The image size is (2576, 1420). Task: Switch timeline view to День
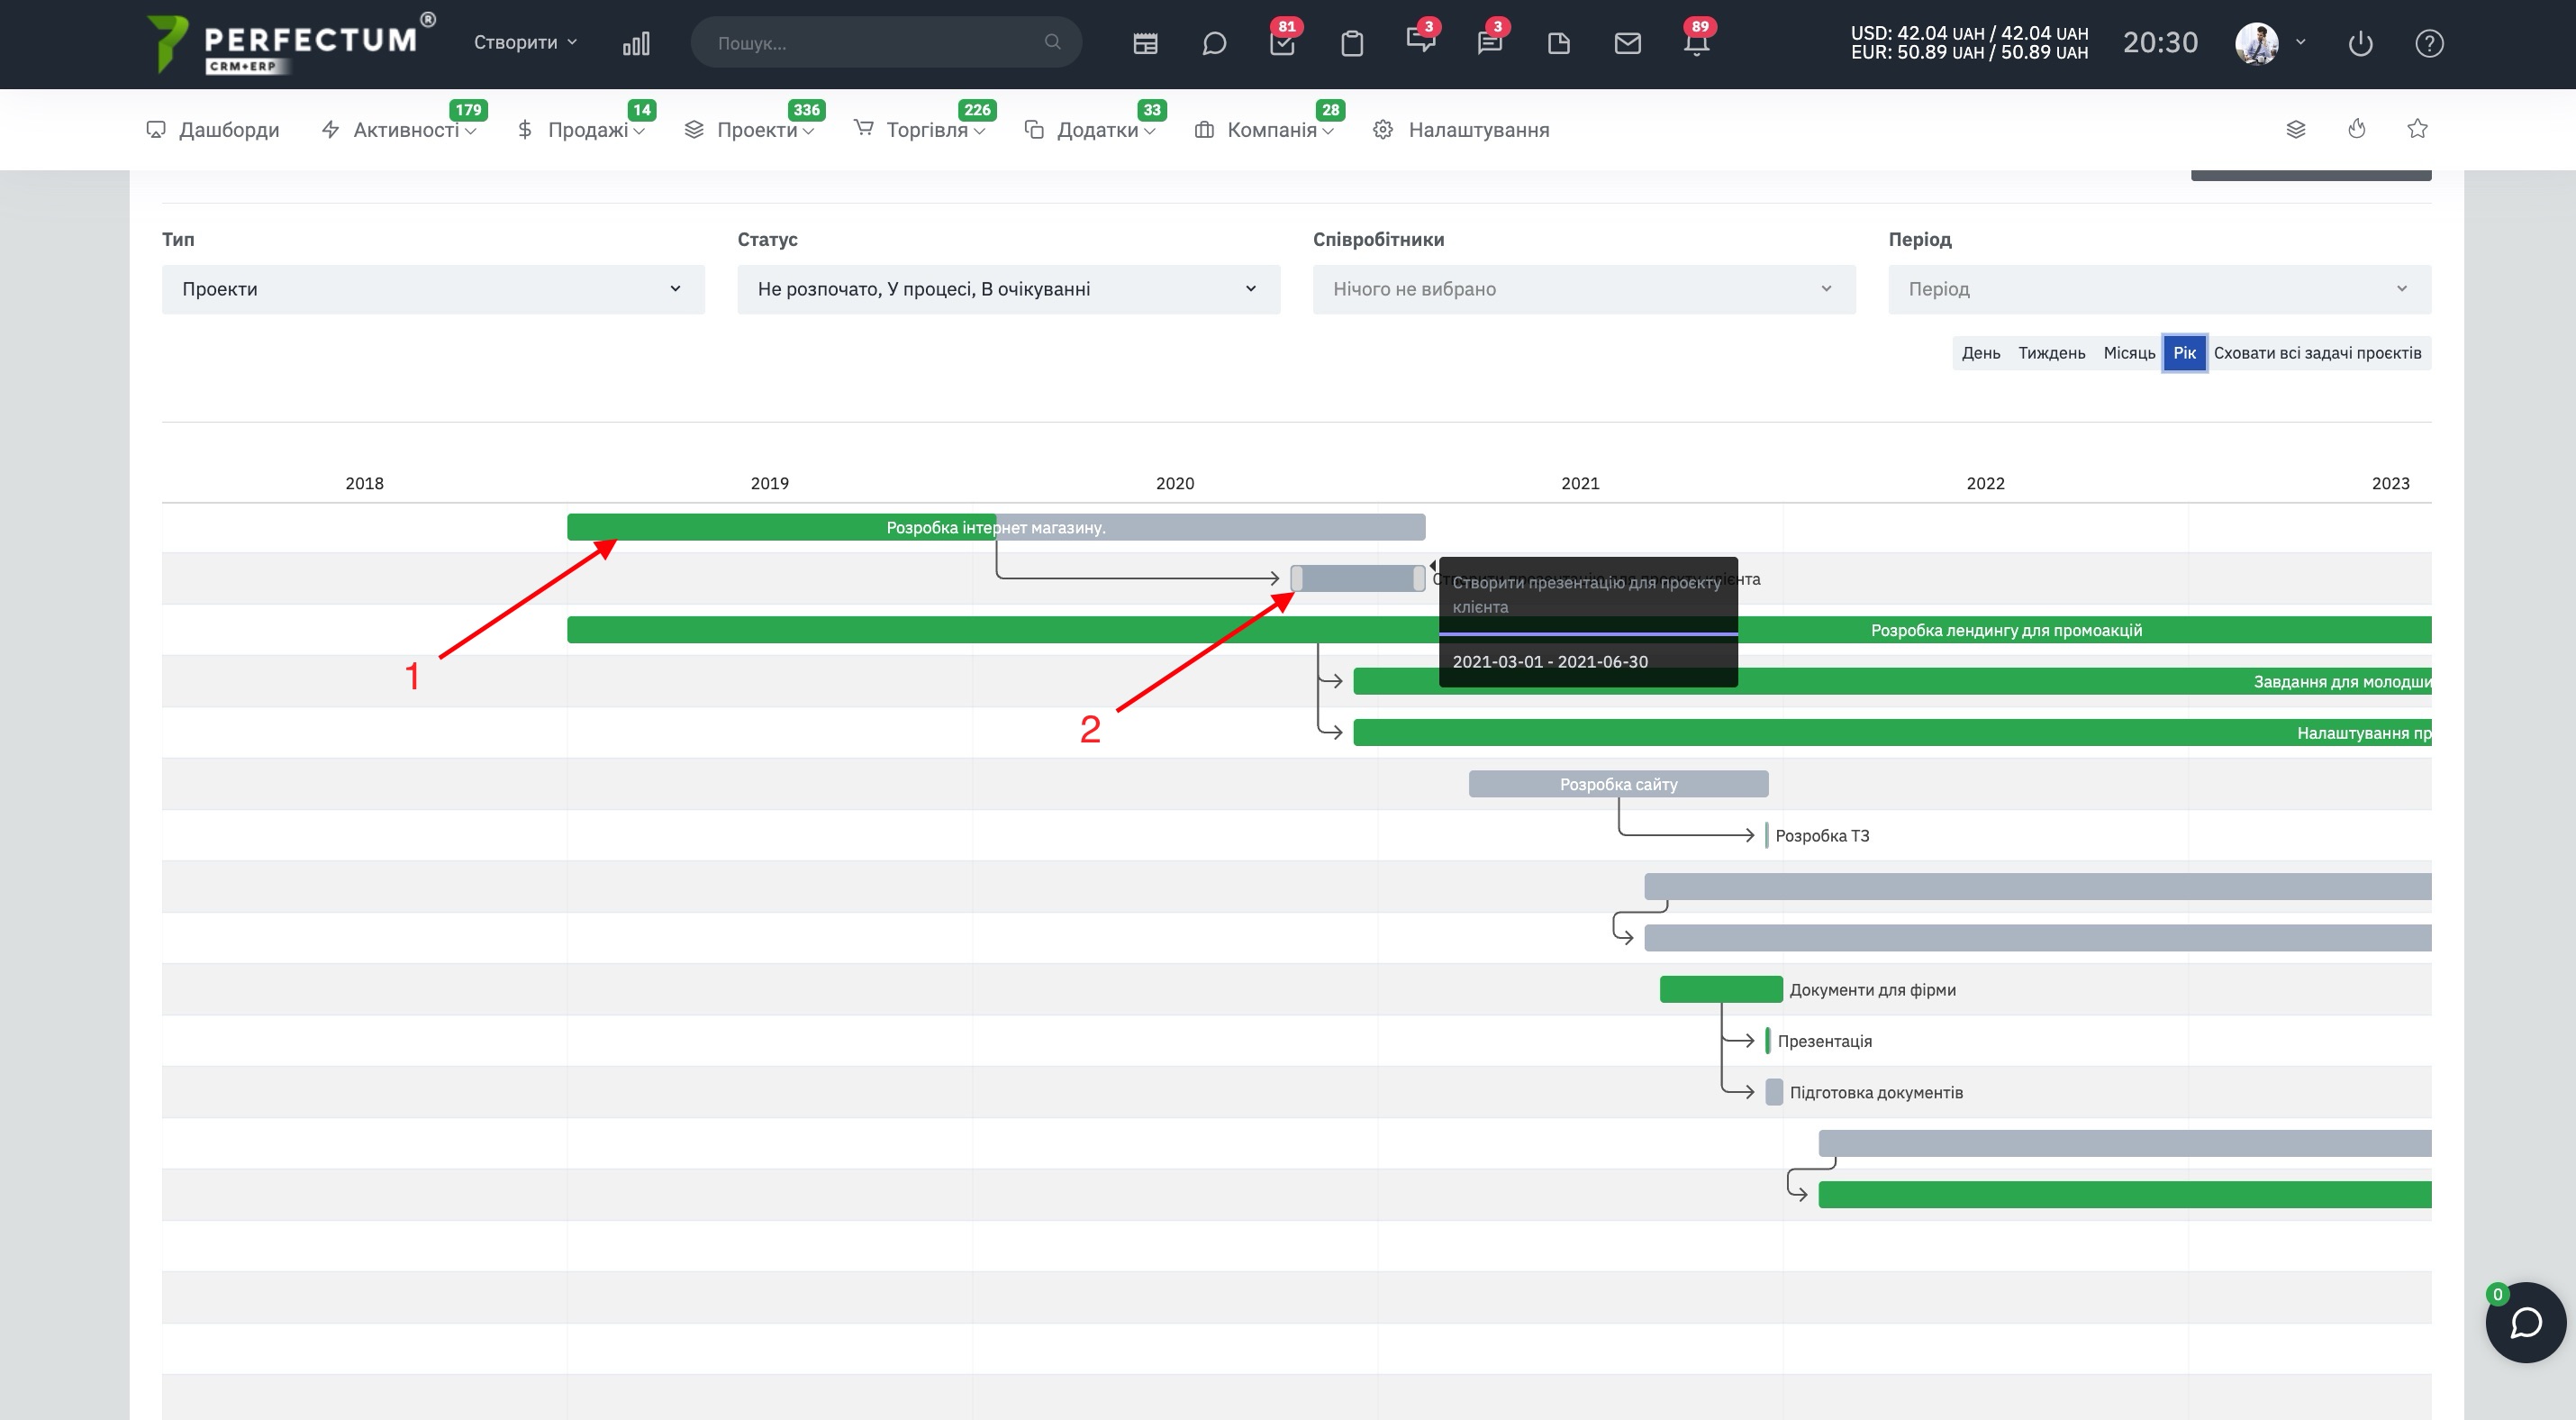(x=1980, y=353)
